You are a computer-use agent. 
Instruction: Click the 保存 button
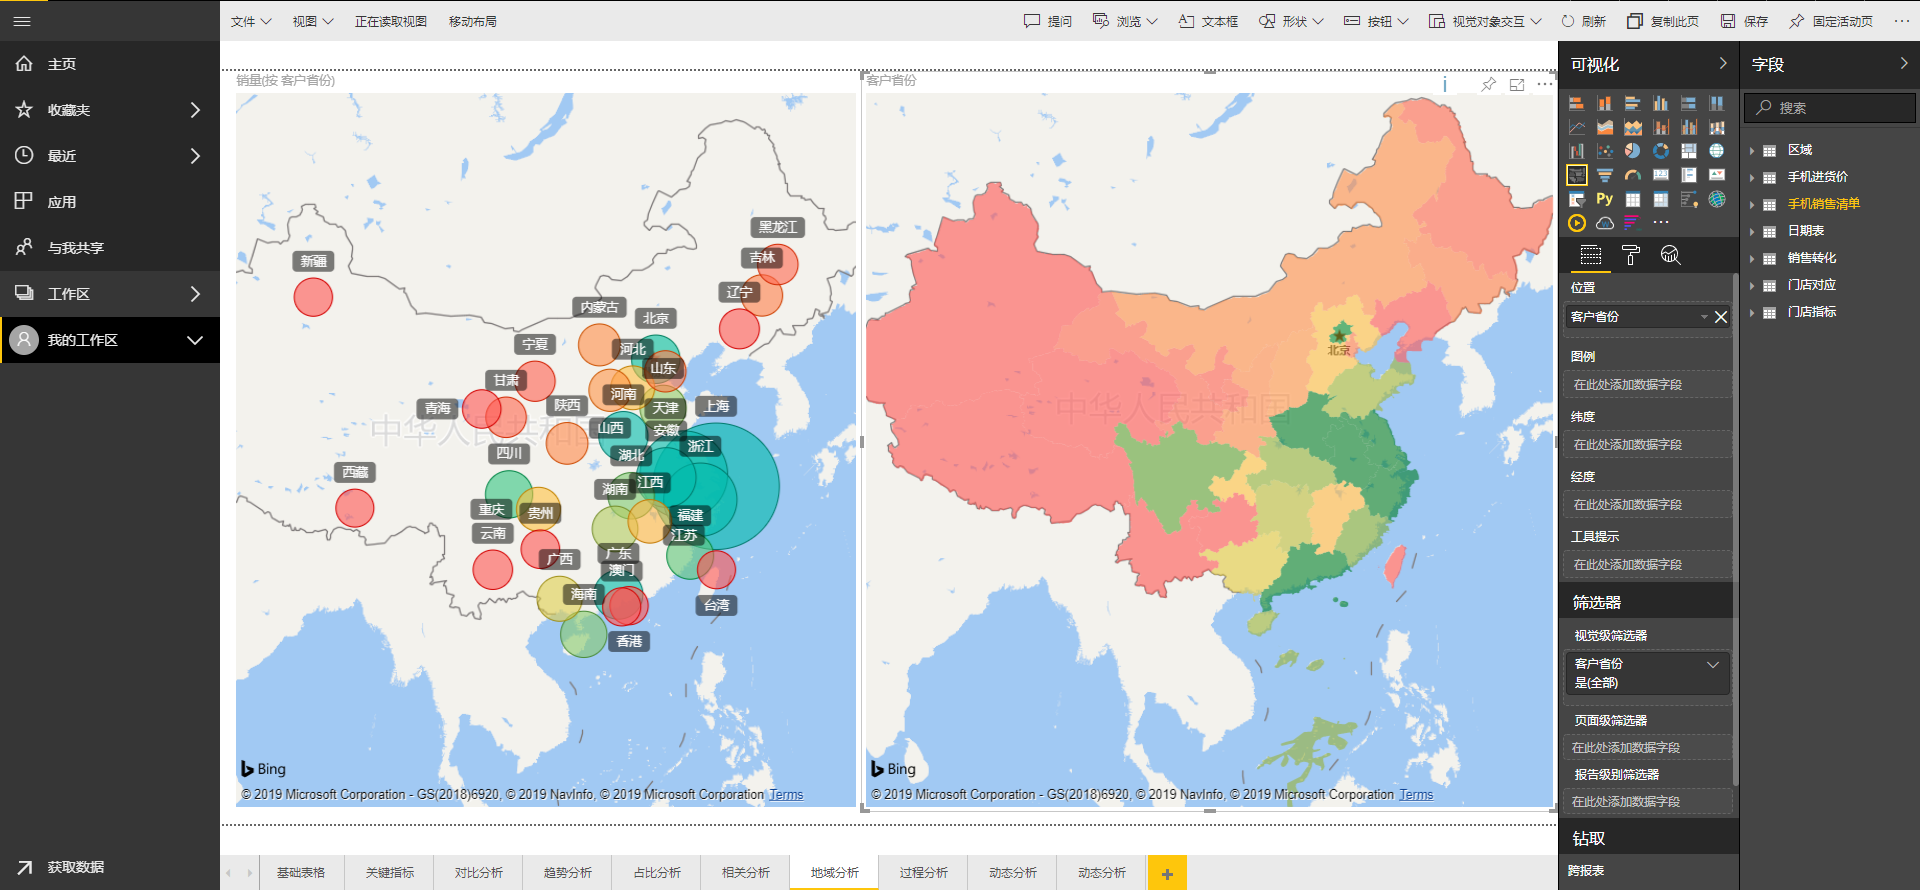pyautogui.click(x=1744, y=21)
